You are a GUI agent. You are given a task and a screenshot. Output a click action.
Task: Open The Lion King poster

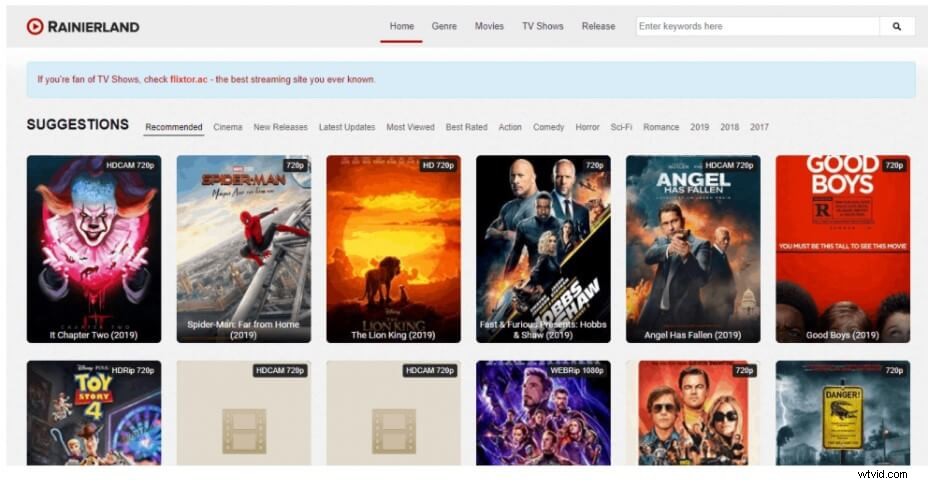(x=394, y=249)
